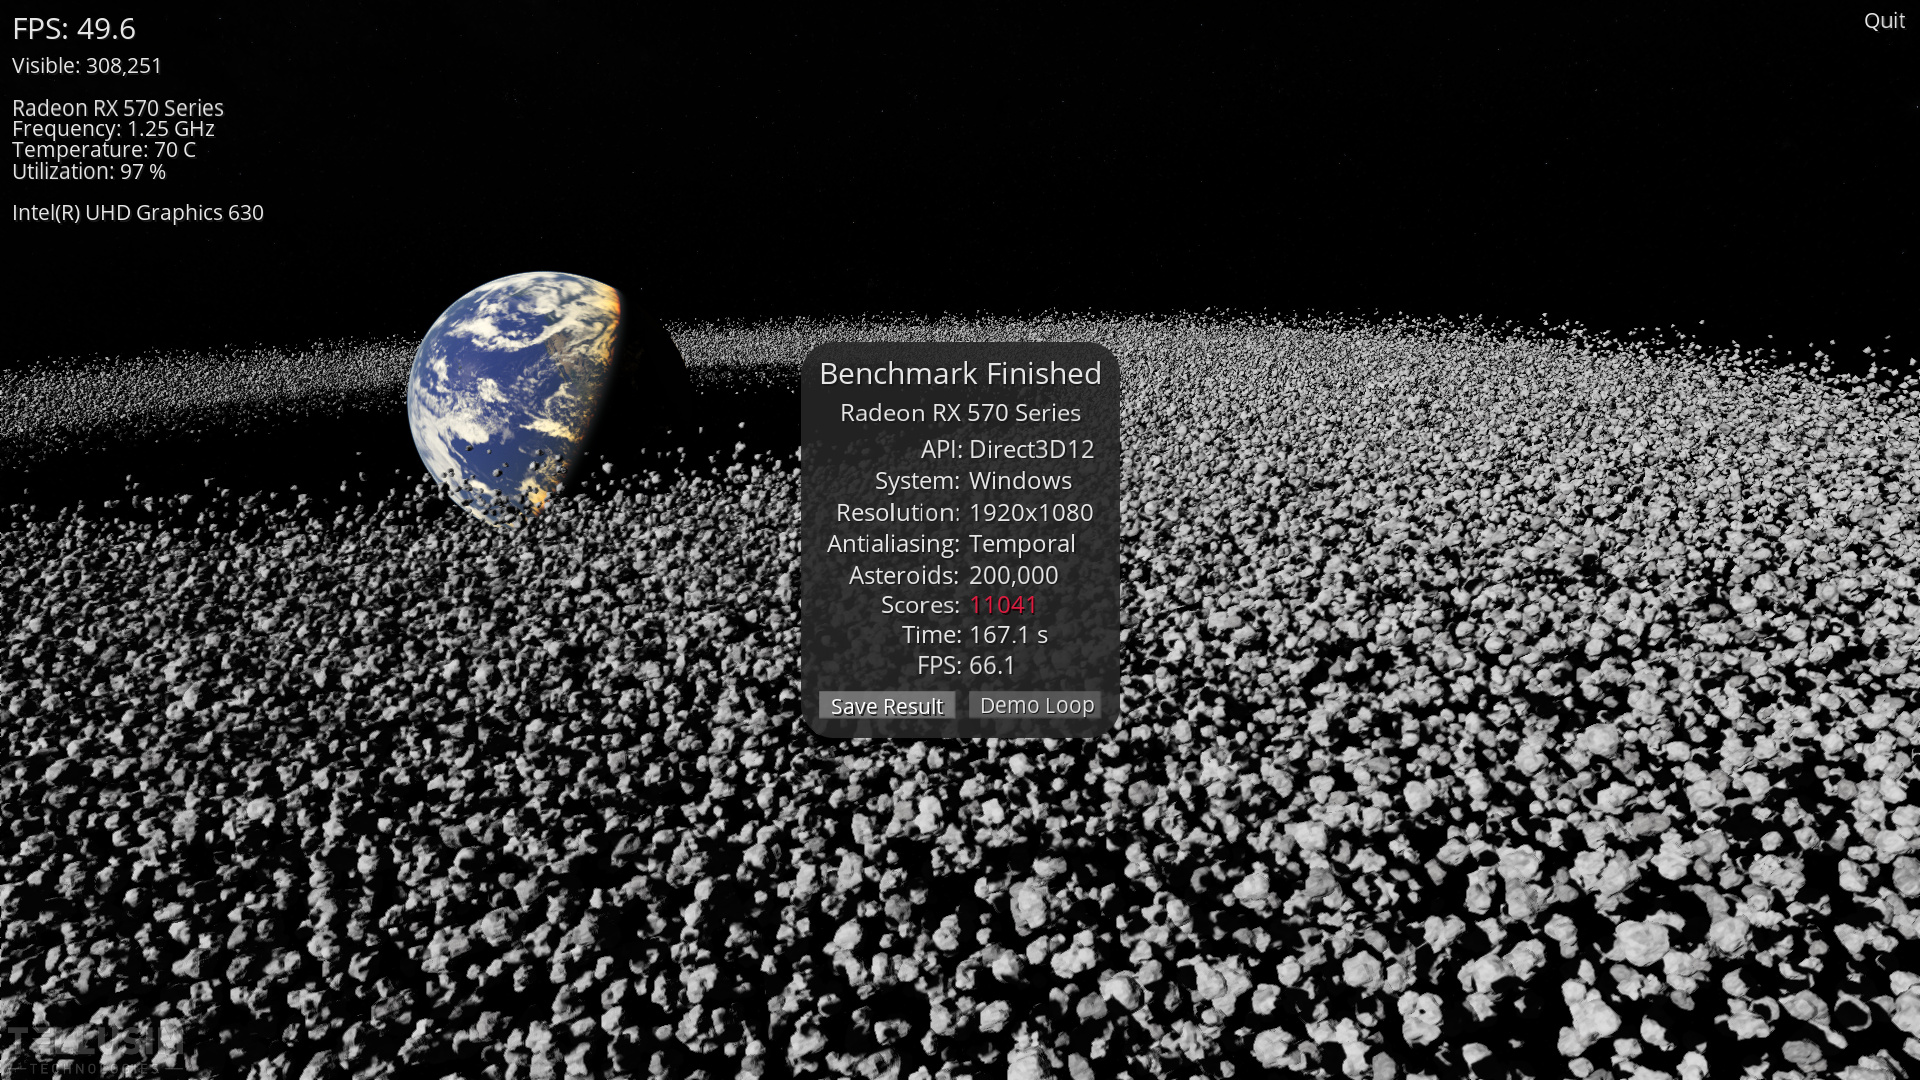The image size is (1920, 1080).
Task: Click the Save Result button
Action: (886, 706)
